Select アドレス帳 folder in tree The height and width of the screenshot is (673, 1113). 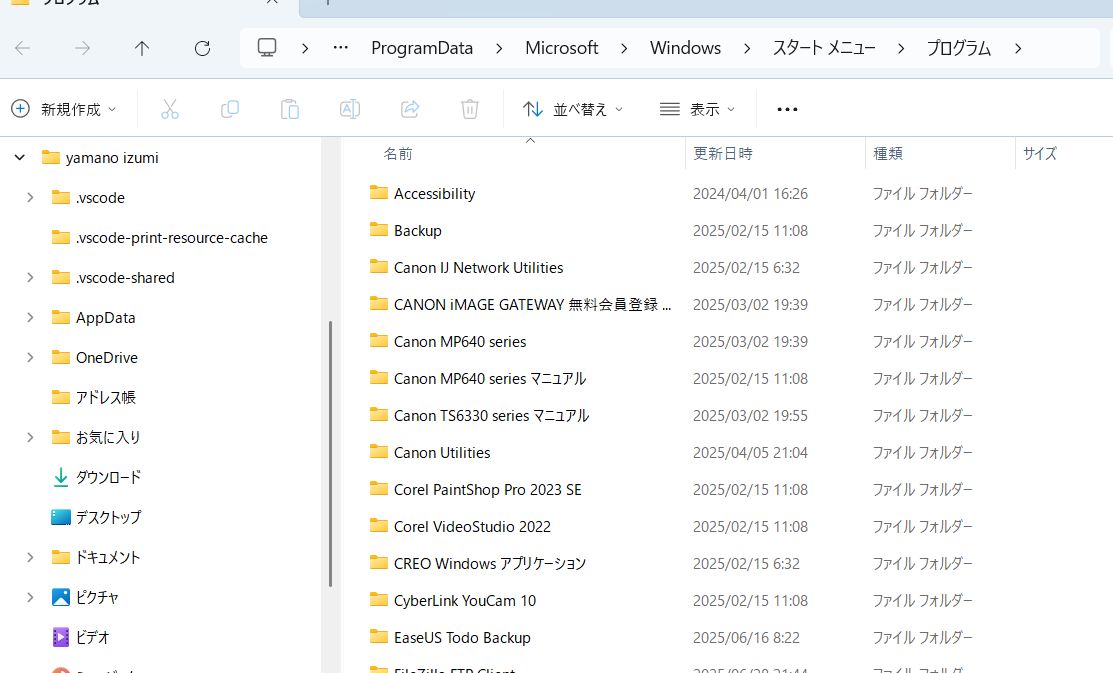(106, 398)
